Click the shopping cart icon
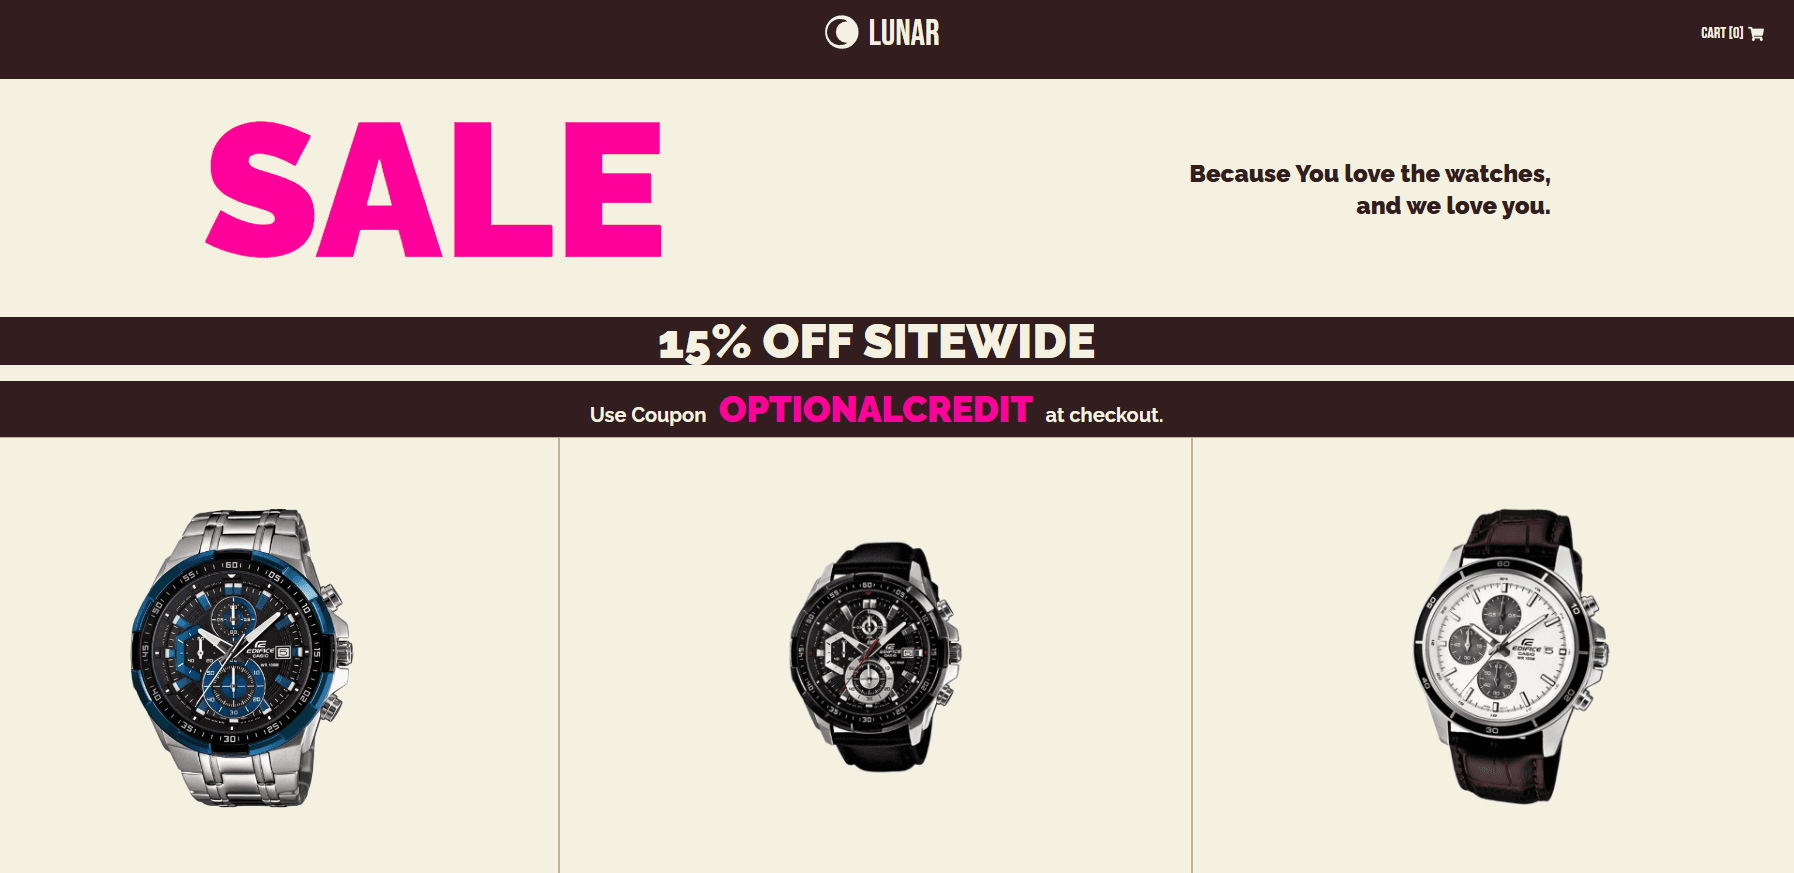This screenshot has width=1794, height=873. [1756, 34]
